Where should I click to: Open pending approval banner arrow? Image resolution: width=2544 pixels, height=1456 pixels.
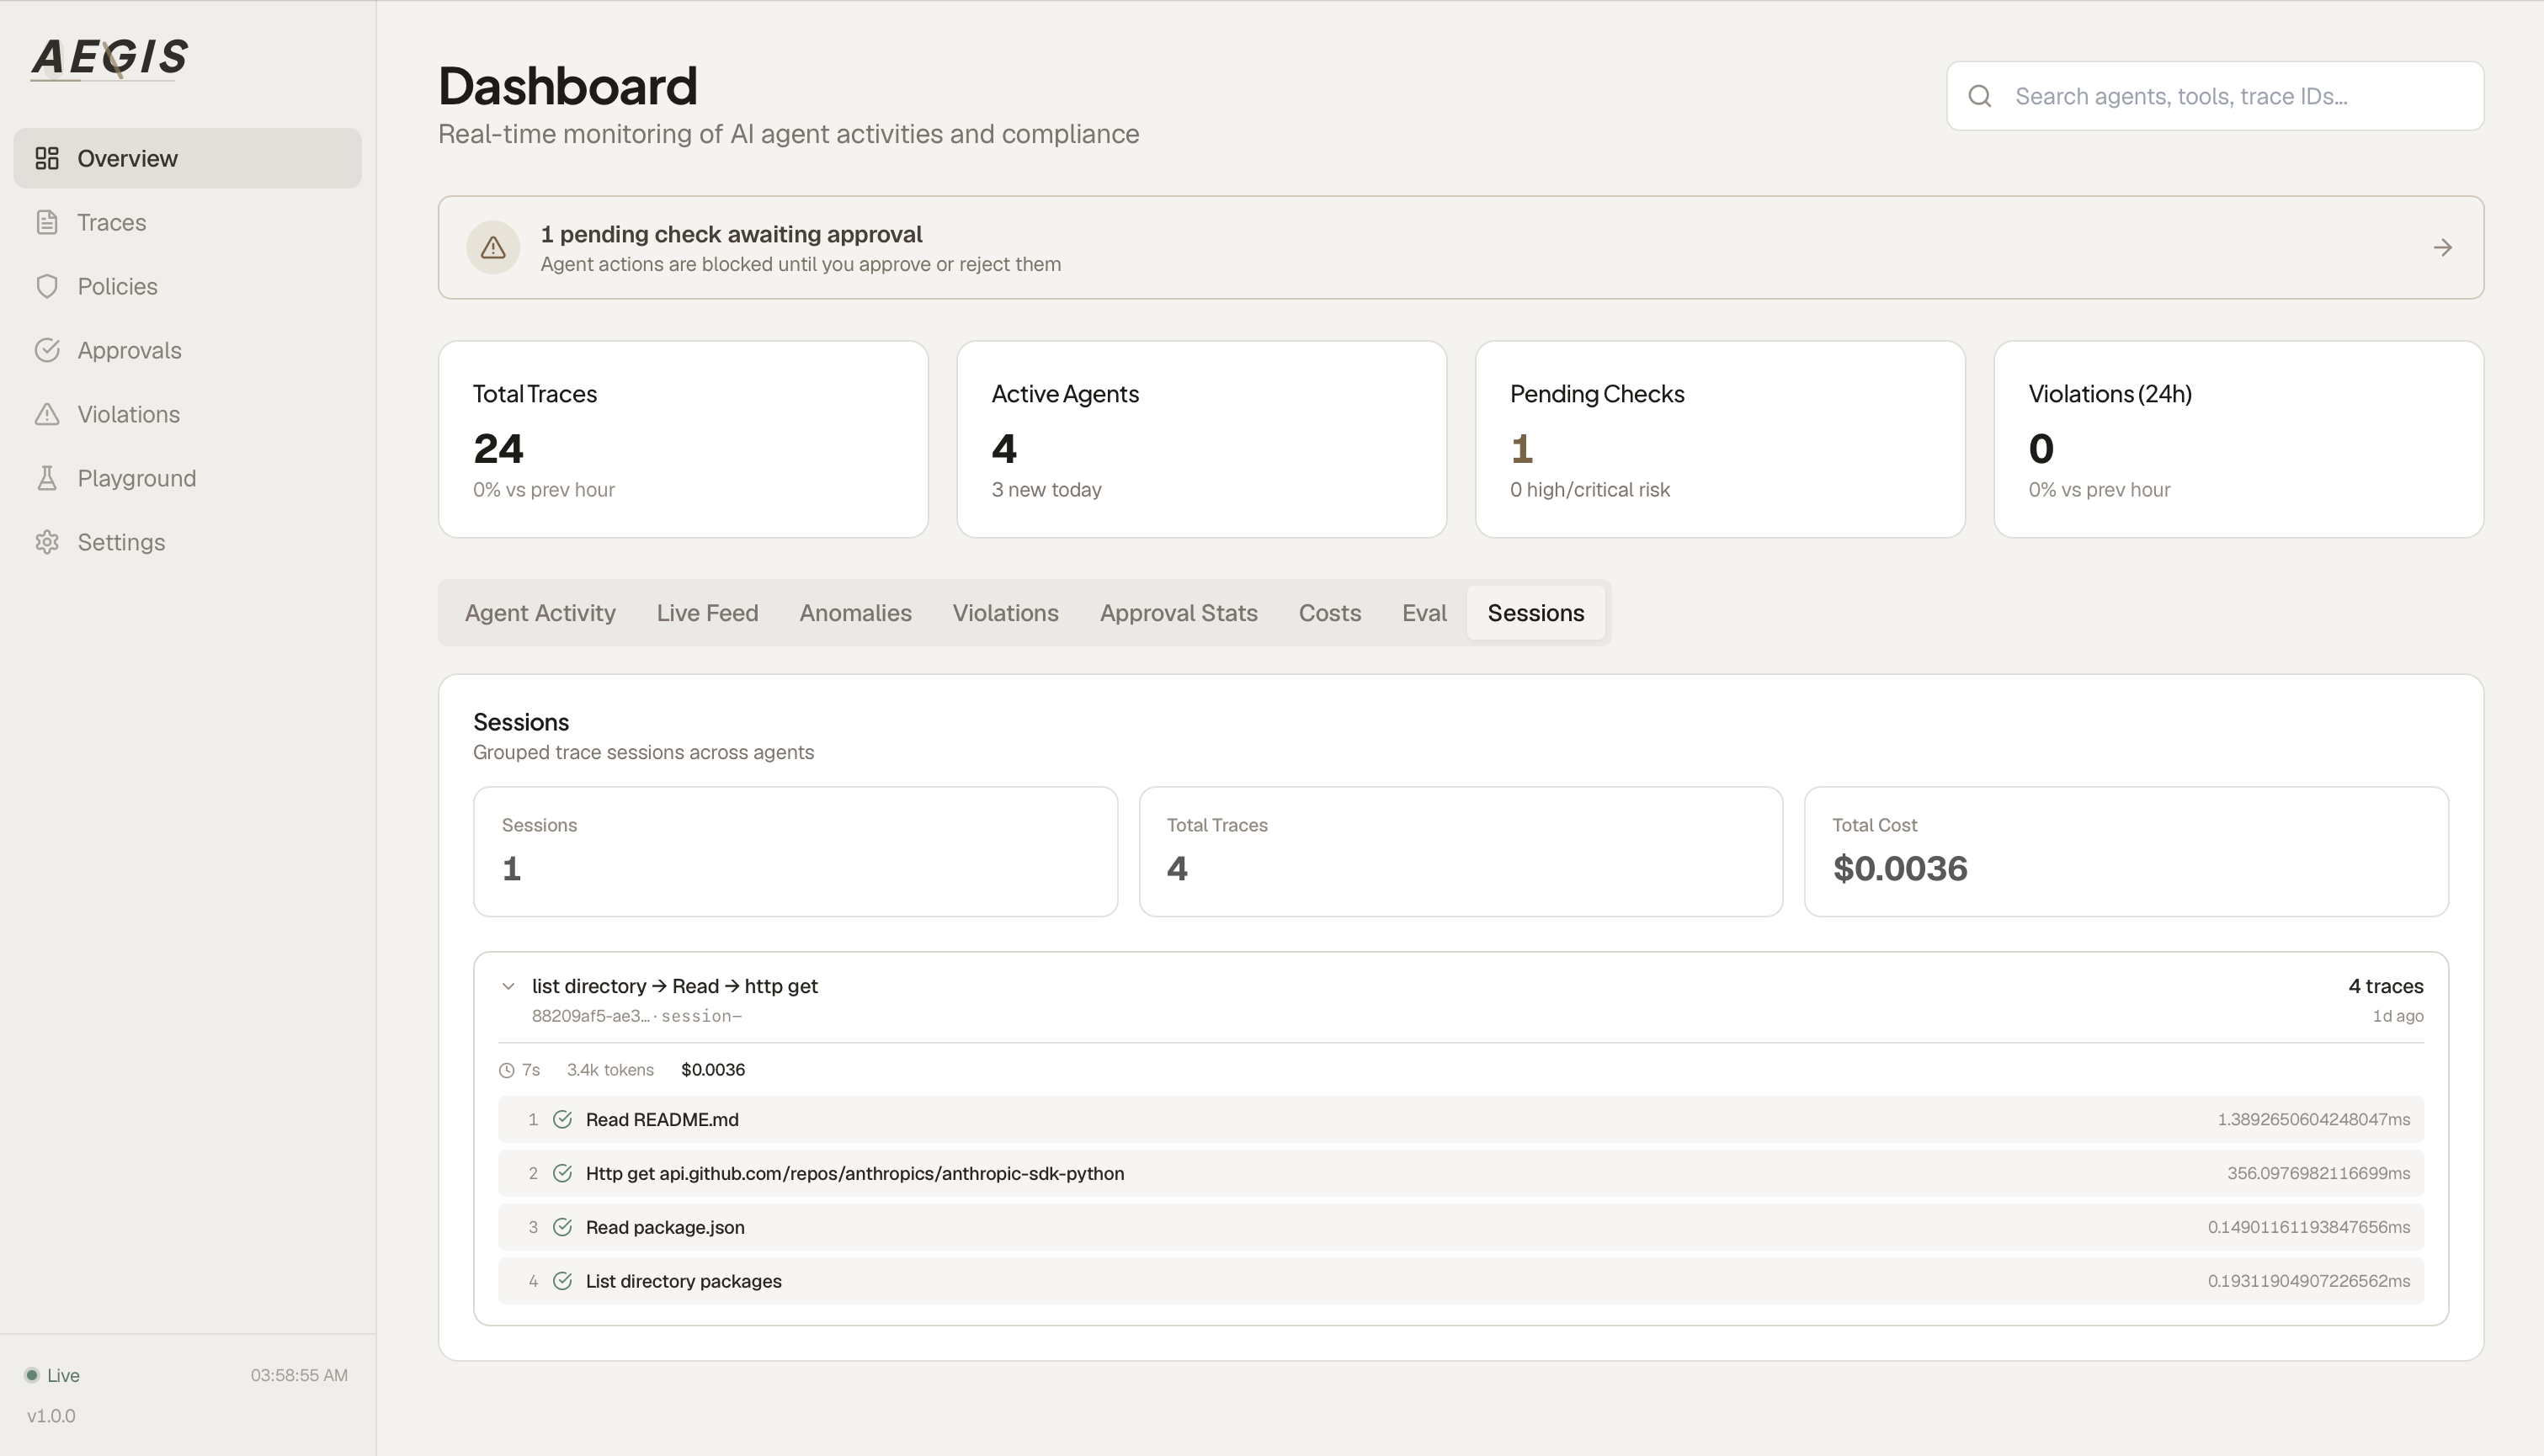(x=2442, y=247)
